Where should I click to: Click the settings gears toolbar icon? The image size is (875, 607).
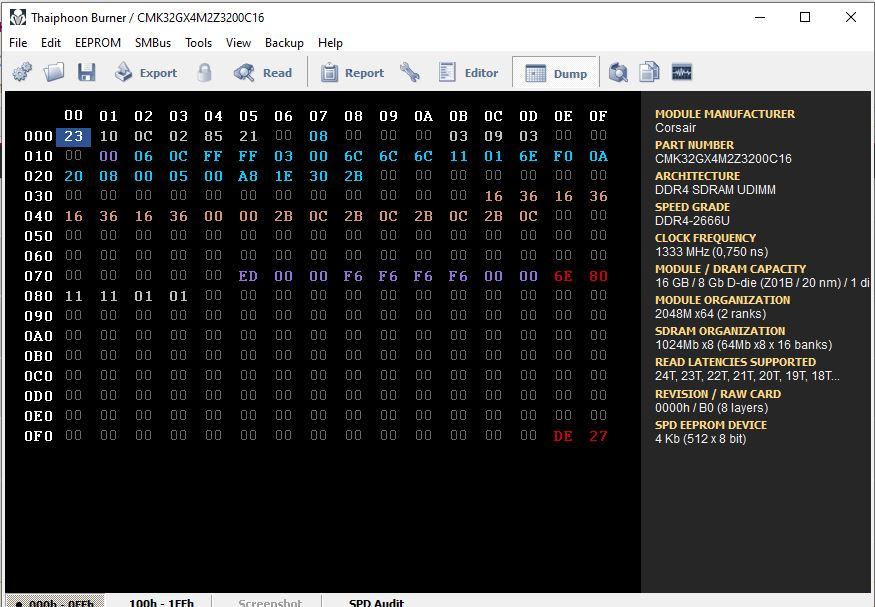tap(22, 73)
